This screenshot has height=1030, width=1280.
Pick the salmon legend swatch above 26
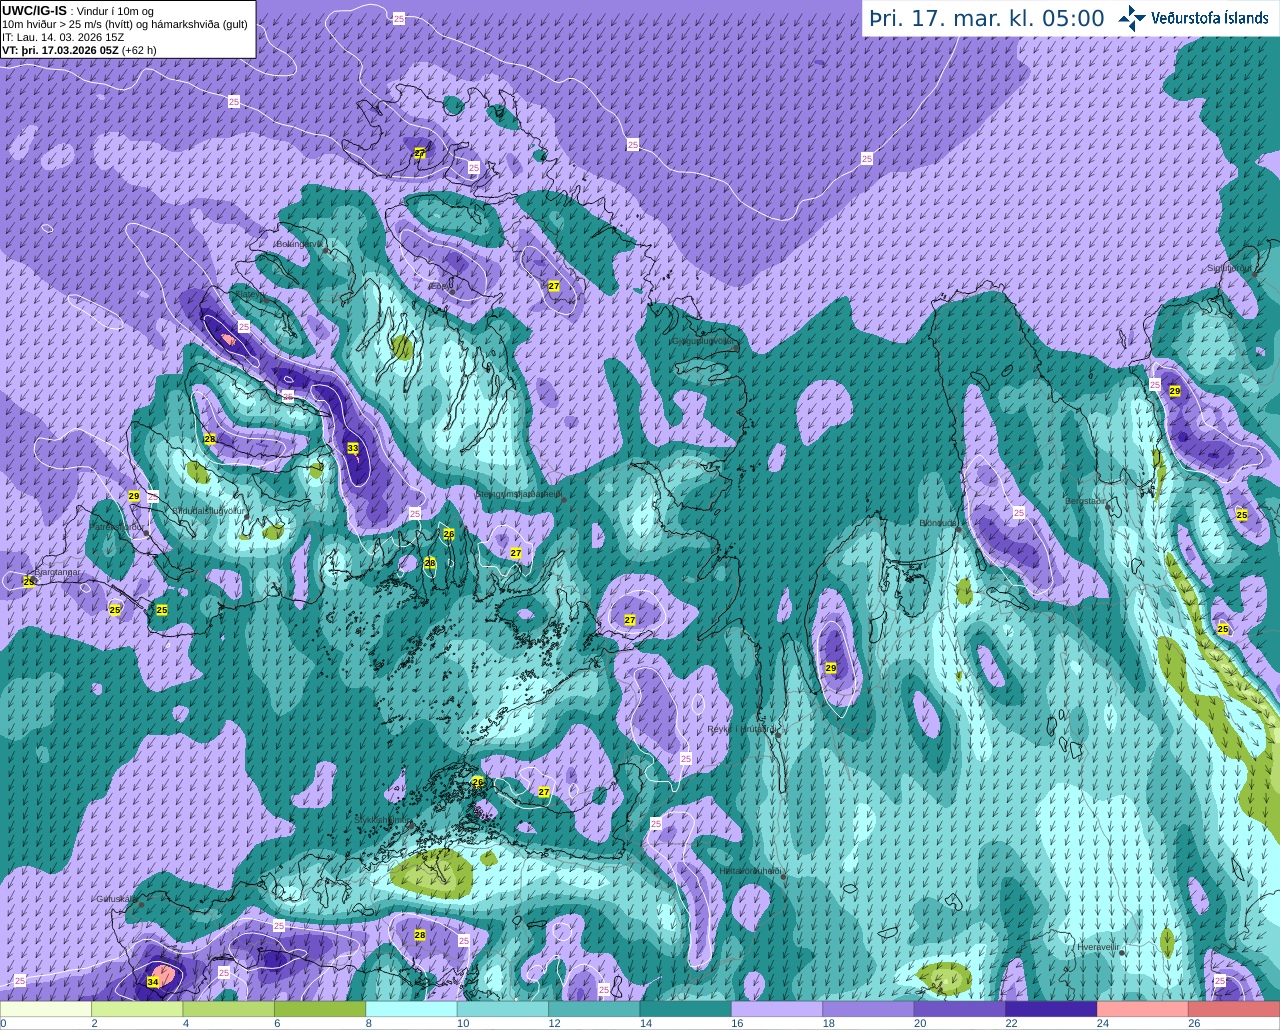(x=1234, y=1009)
